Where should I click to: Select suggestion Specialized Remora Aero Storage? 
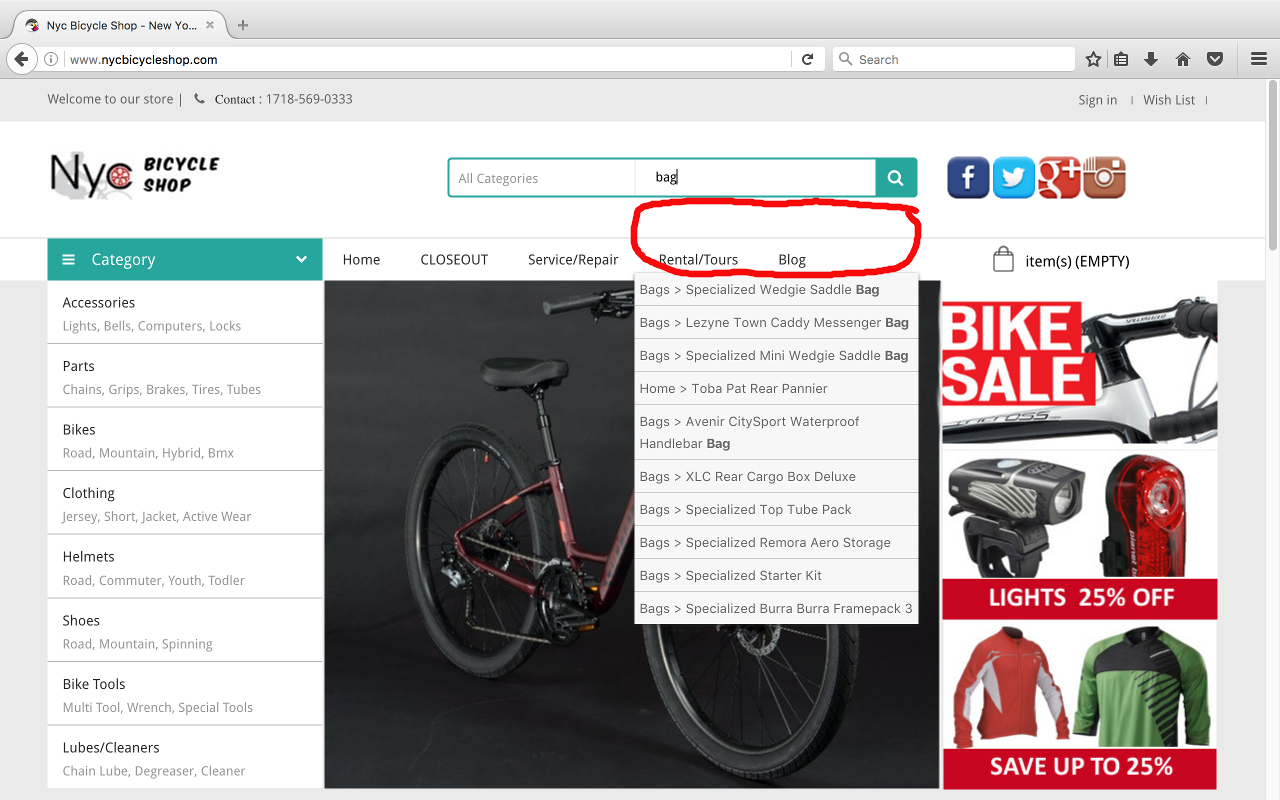point(776,543)
